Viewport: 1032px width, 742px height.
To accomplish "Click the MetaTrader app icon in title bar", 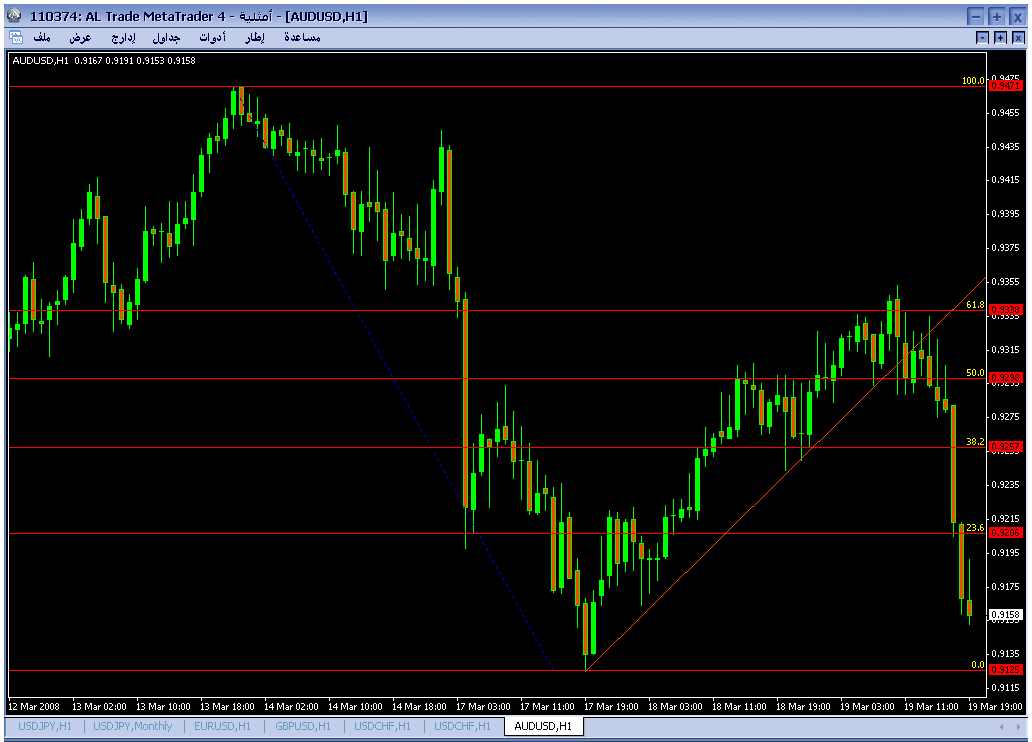I will pyautogui.click(x=14, y=15).
